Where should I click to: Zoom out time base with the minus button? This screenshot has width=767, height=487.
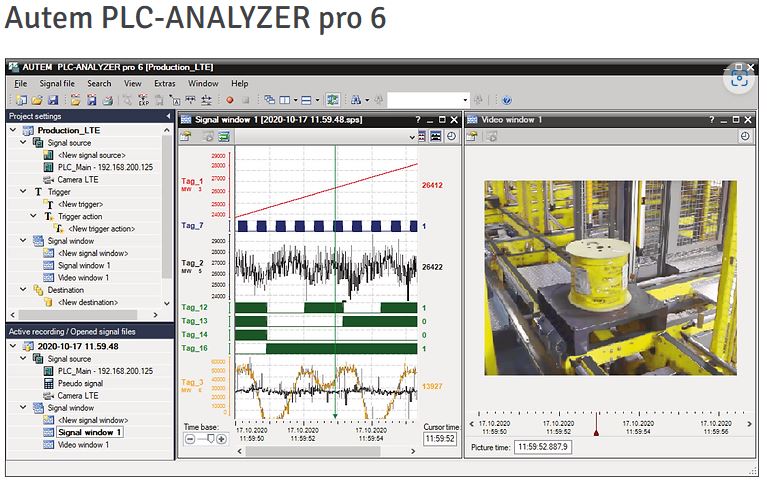pyautogui.click(x=189, y=439)
